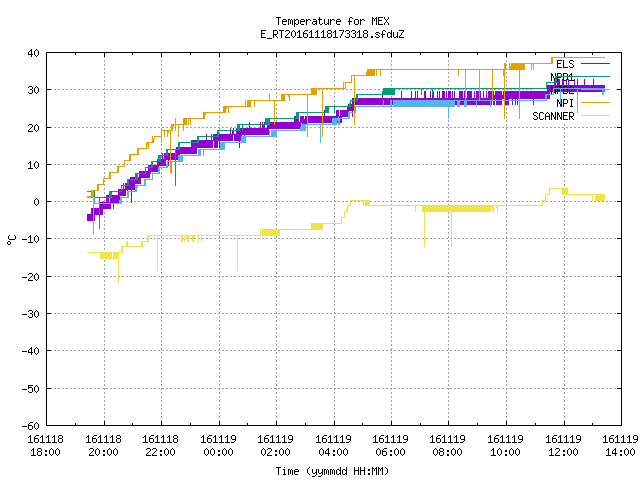Click the y-axis tick label 0
The height and width of the screenshot is (480, 640).
(x=36, y=202)
